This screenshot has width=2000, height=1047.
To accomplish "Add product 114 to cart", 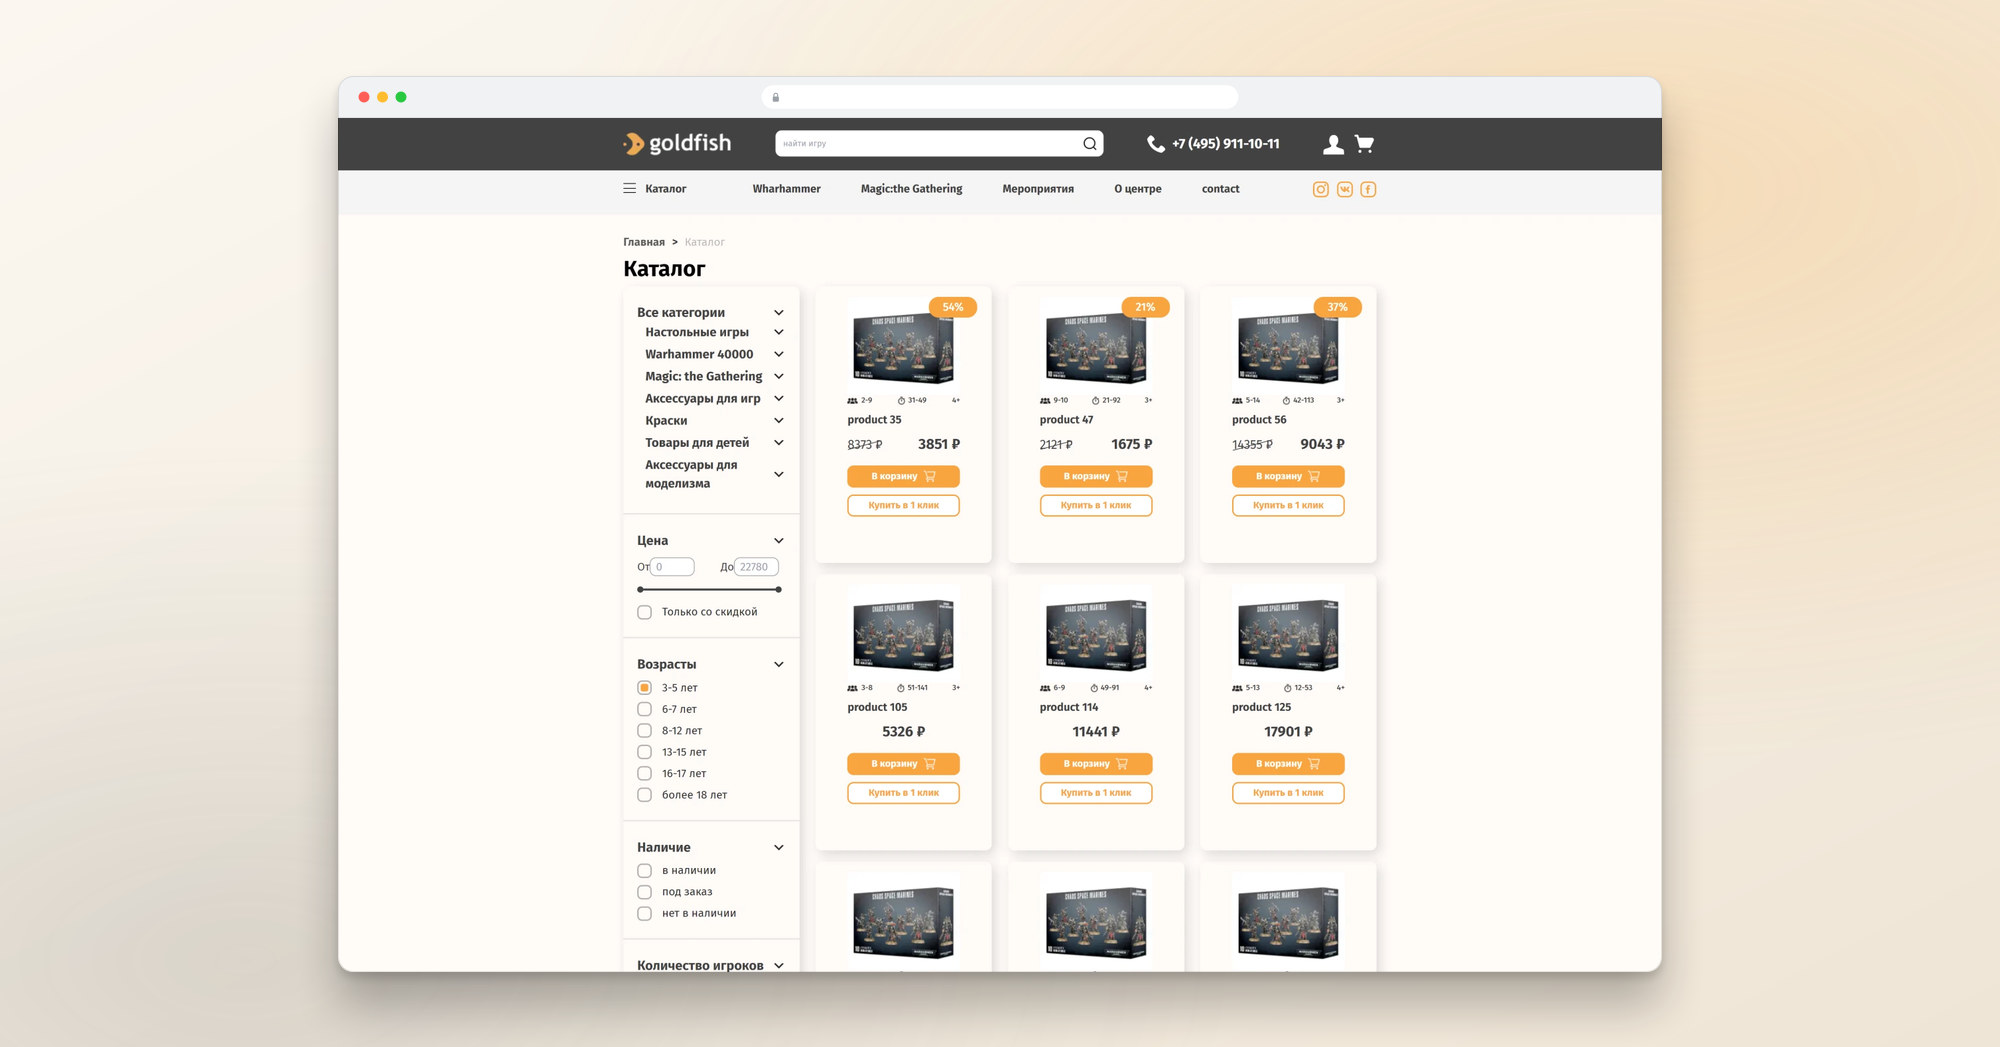I will coord(1096,764).
